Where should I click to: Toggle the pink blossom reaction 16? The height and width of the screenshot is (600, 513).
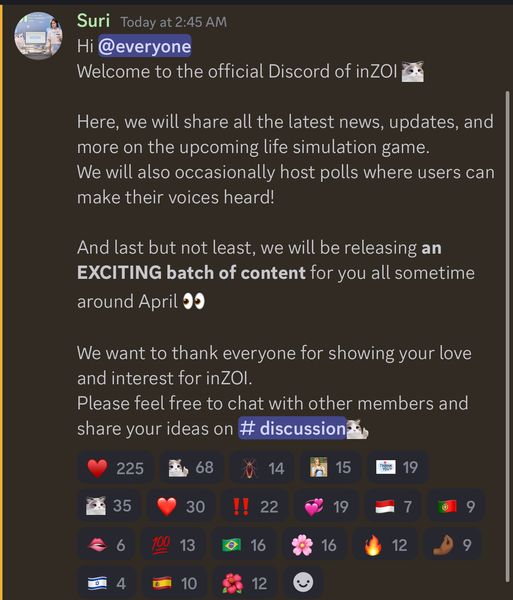tap(315, 545)
